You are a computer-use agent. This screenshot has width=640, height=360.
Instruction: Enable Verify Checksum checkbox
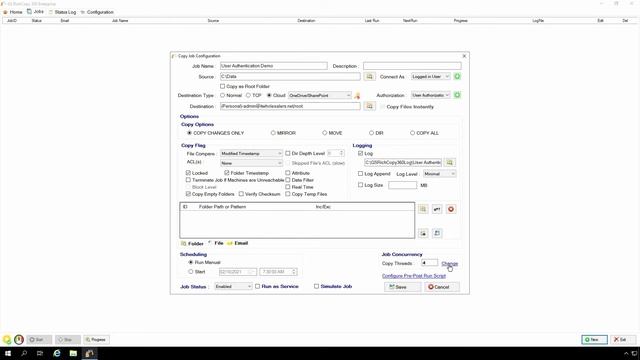coord(241,194)
